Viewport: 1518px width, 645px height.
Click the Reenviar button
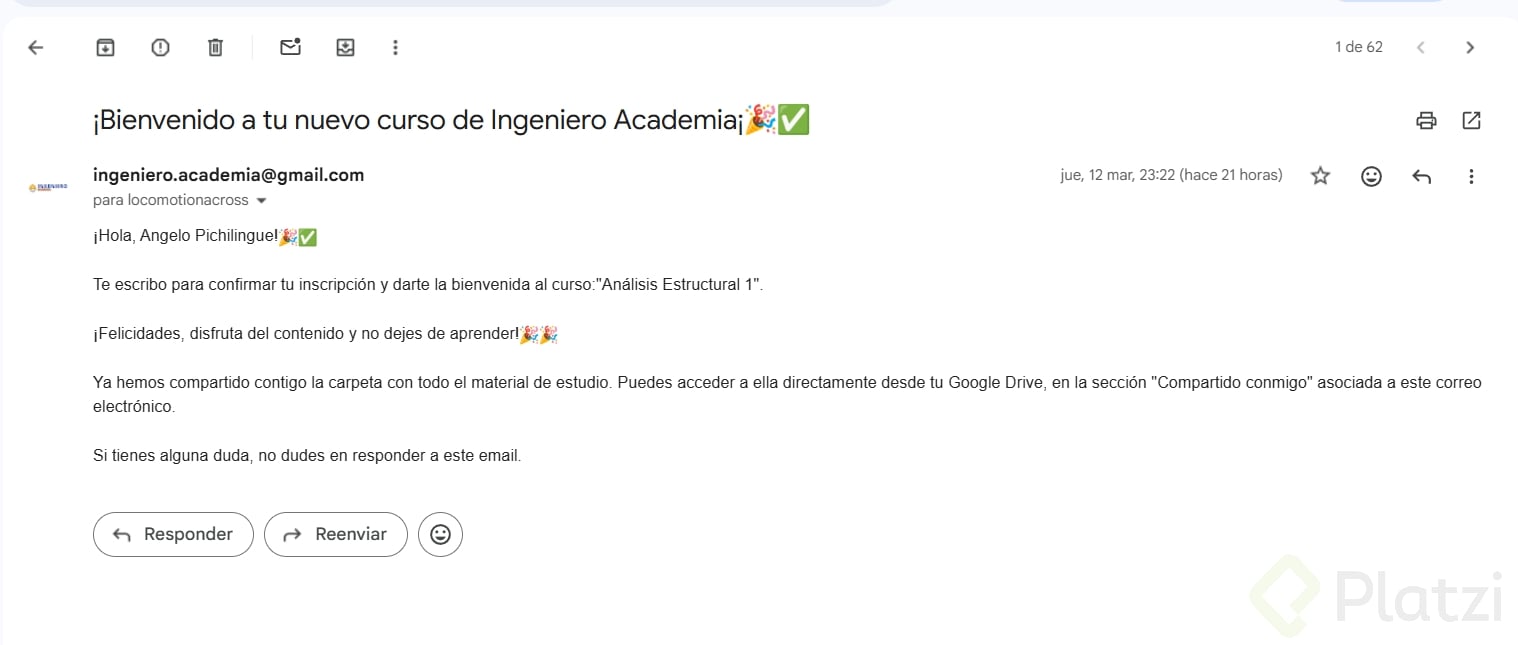point(336,534)
